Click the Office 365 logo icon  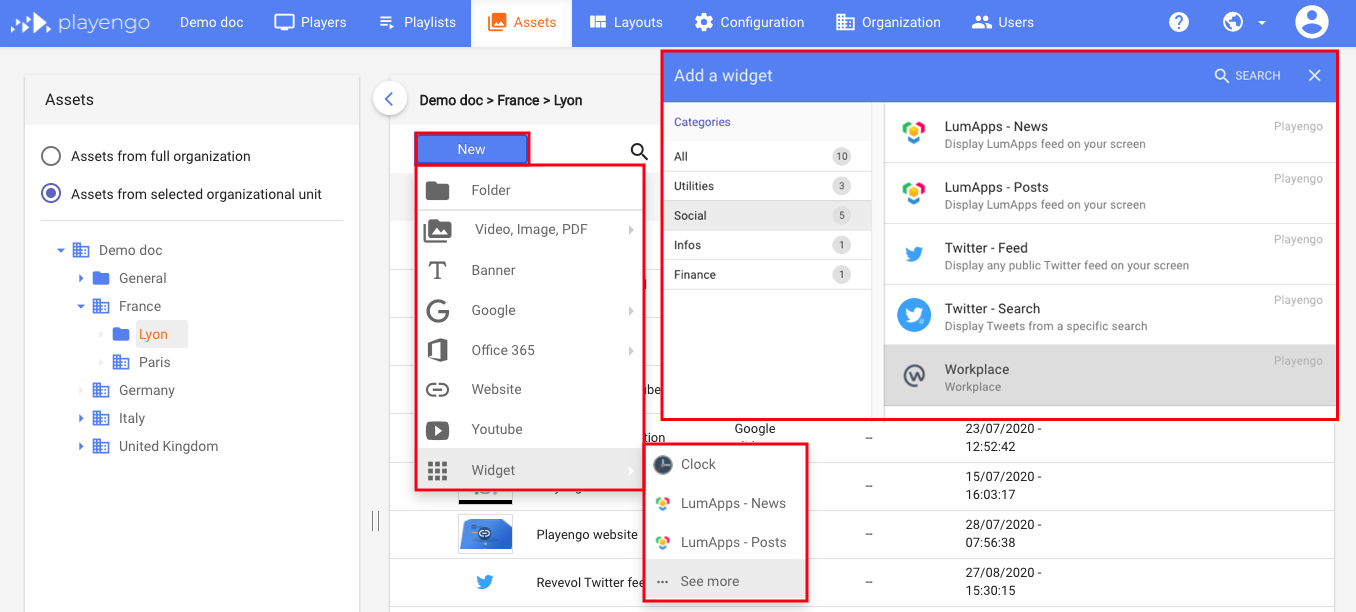(437, 350)
